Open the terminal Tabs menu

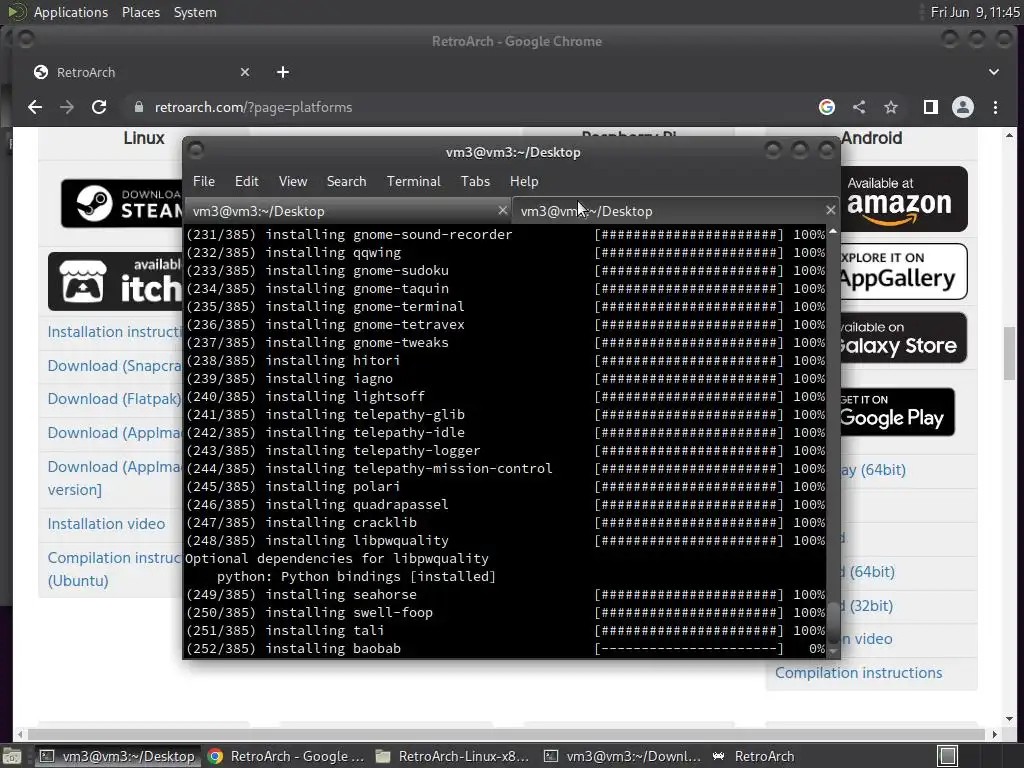(475, 181)
